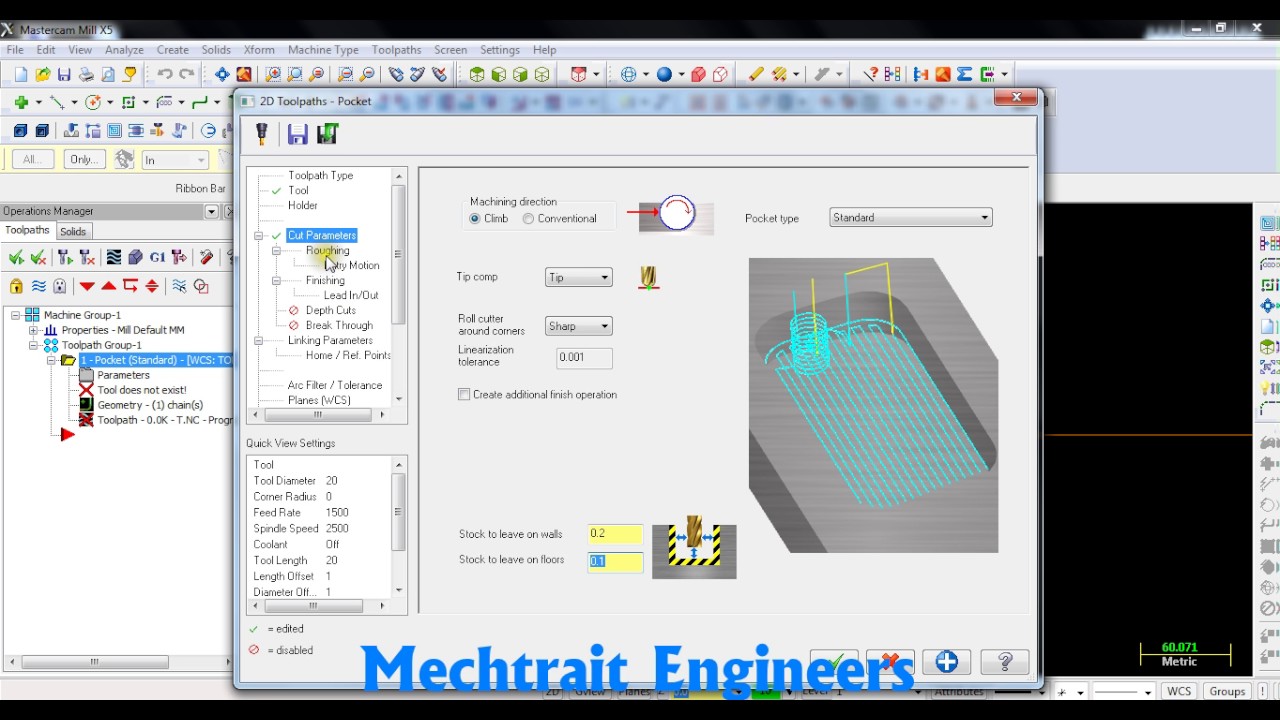Click Analyze question-mark arrow toolbar icon
The image size is (1280, 720).
(x=870, y=74)
